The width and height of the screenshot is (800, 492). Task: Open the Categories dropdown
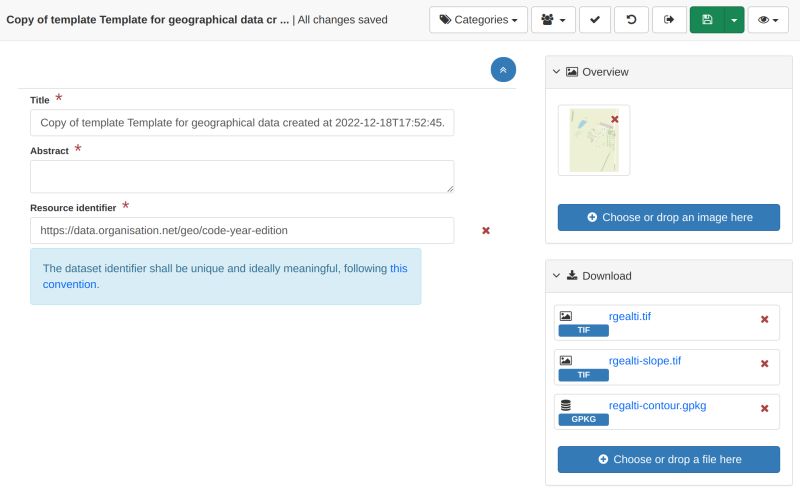[478, 20]
